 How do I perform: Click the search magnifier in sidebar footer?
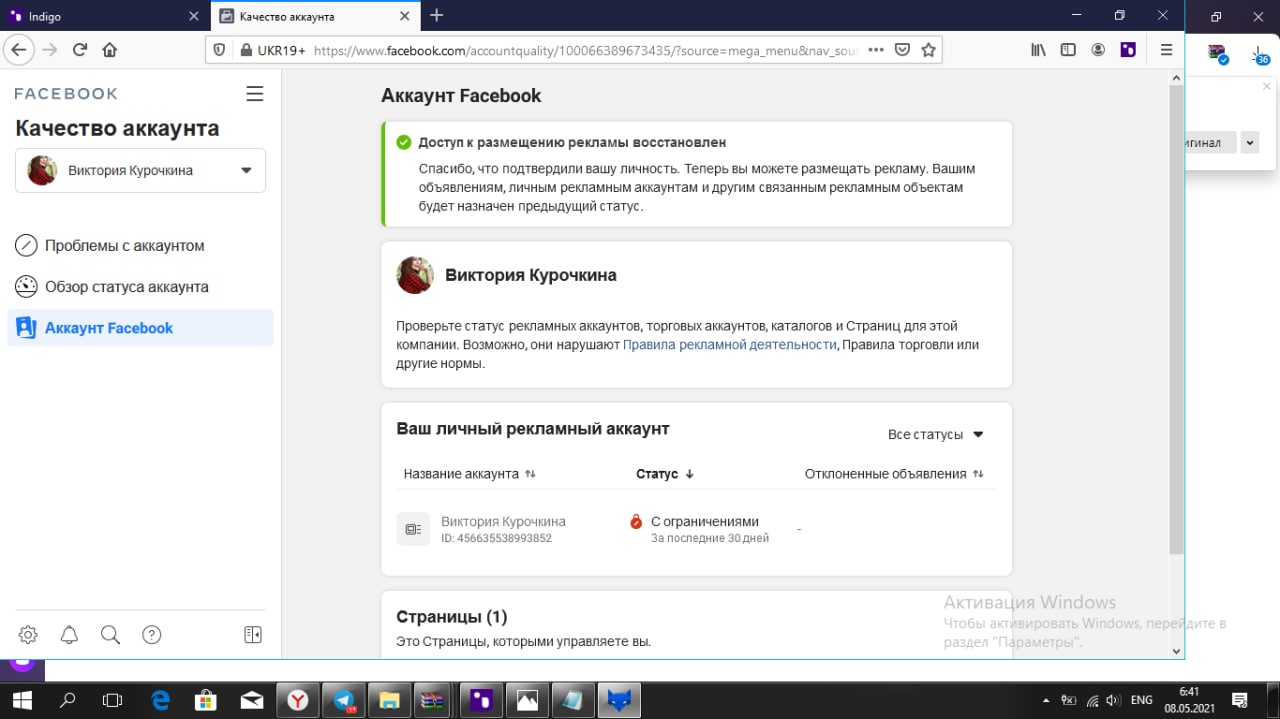(110, 635)
